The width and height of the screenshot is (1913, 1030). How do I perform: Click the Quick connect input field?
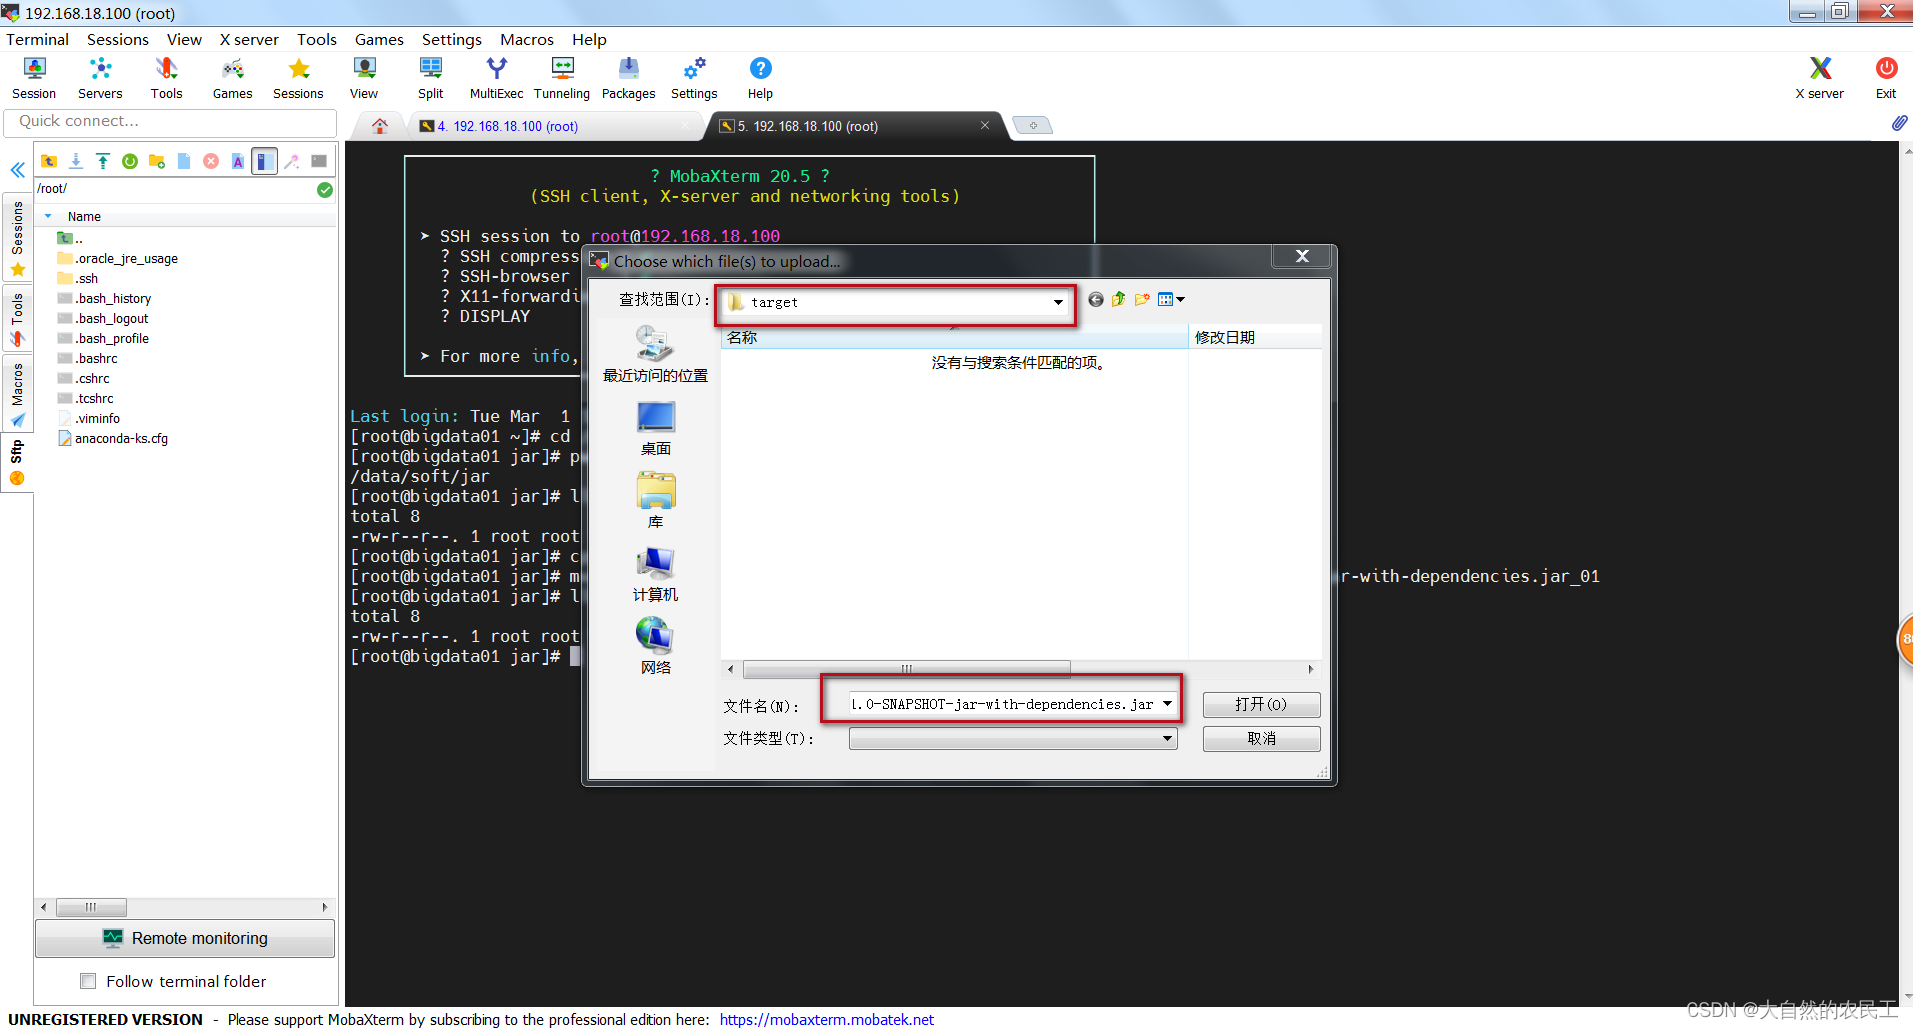[171, 122]
